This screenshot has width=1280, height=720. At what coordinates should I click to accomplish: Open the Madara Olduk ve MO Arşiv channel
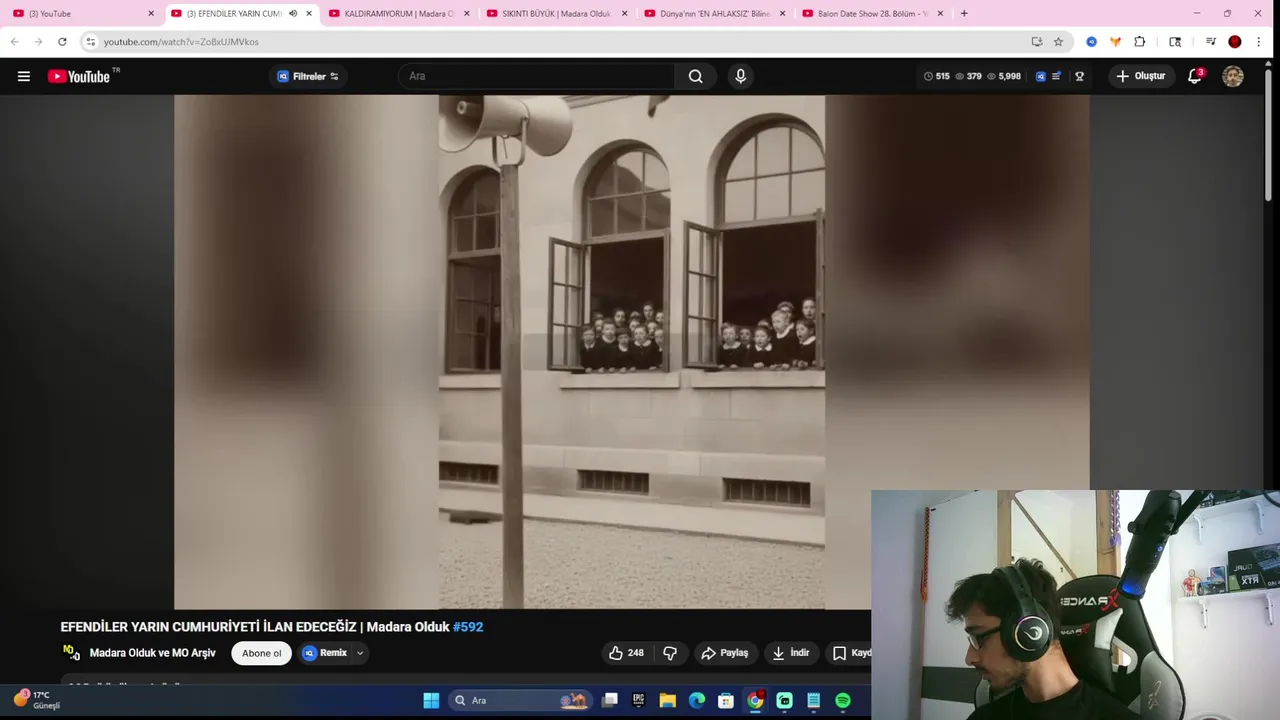[x=152, y=653]
